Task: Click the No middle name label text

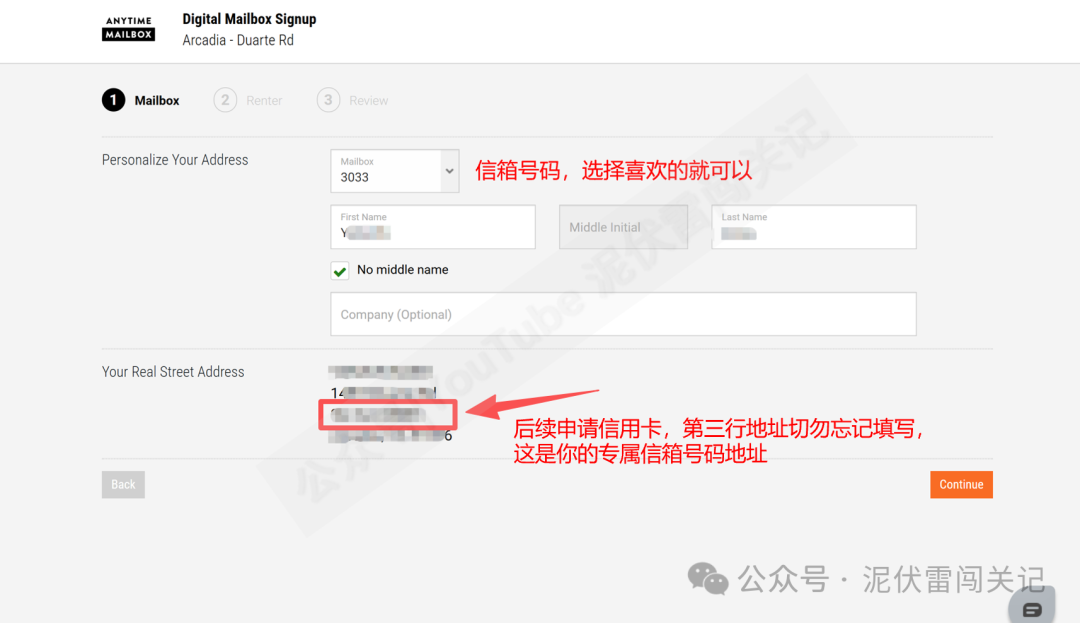Action: click(x=402, y=270)
